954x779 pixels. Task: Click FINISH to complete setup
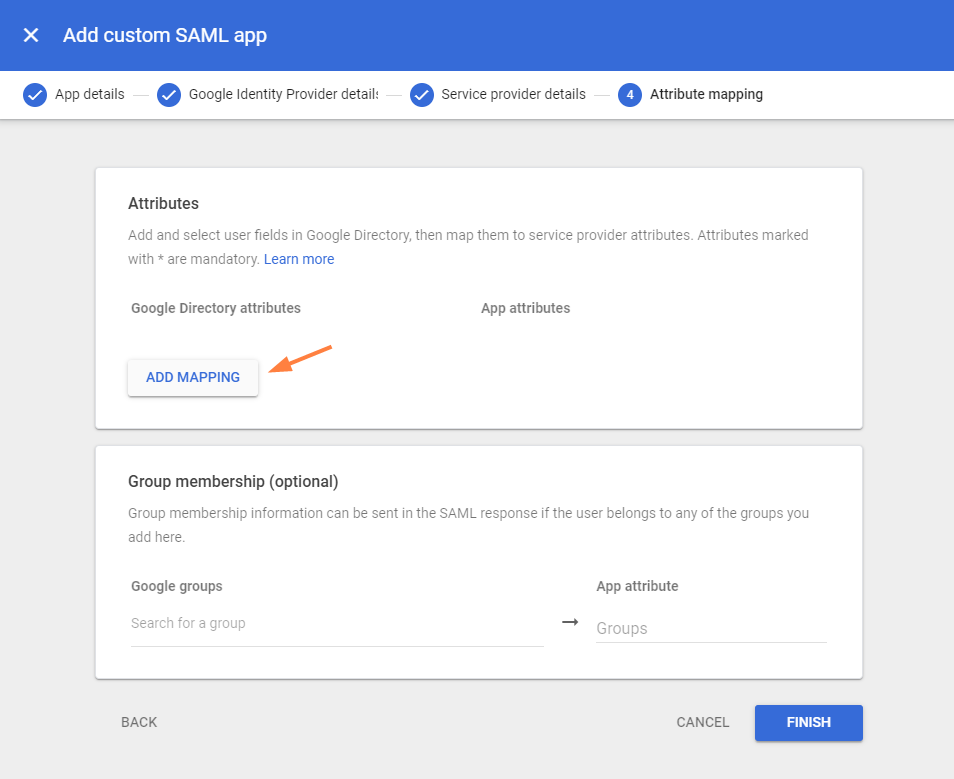pos(808,722)
